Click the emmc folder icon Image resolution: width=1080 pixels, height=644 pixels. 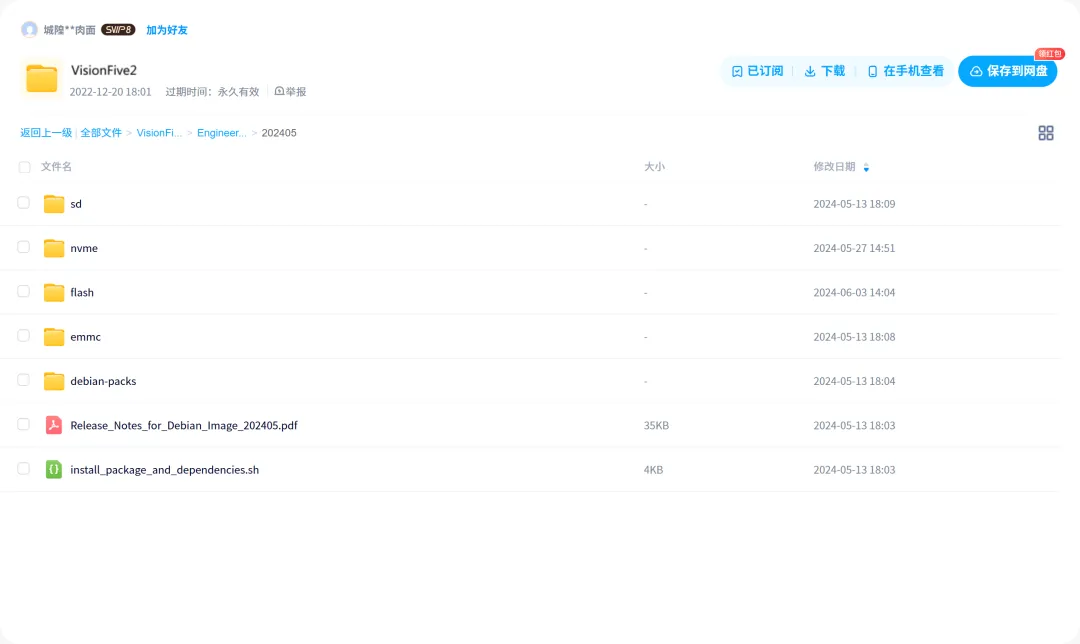(54, 337)
